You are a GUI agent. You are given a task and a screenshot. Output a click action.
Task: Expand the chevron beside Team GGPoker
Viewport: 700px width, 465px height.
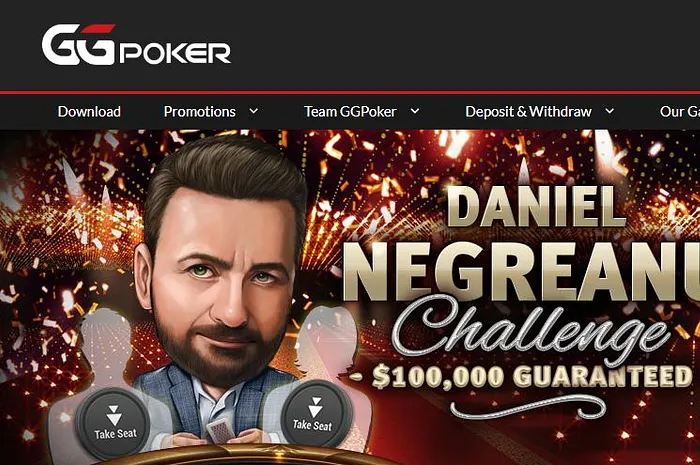click(415, 111)
